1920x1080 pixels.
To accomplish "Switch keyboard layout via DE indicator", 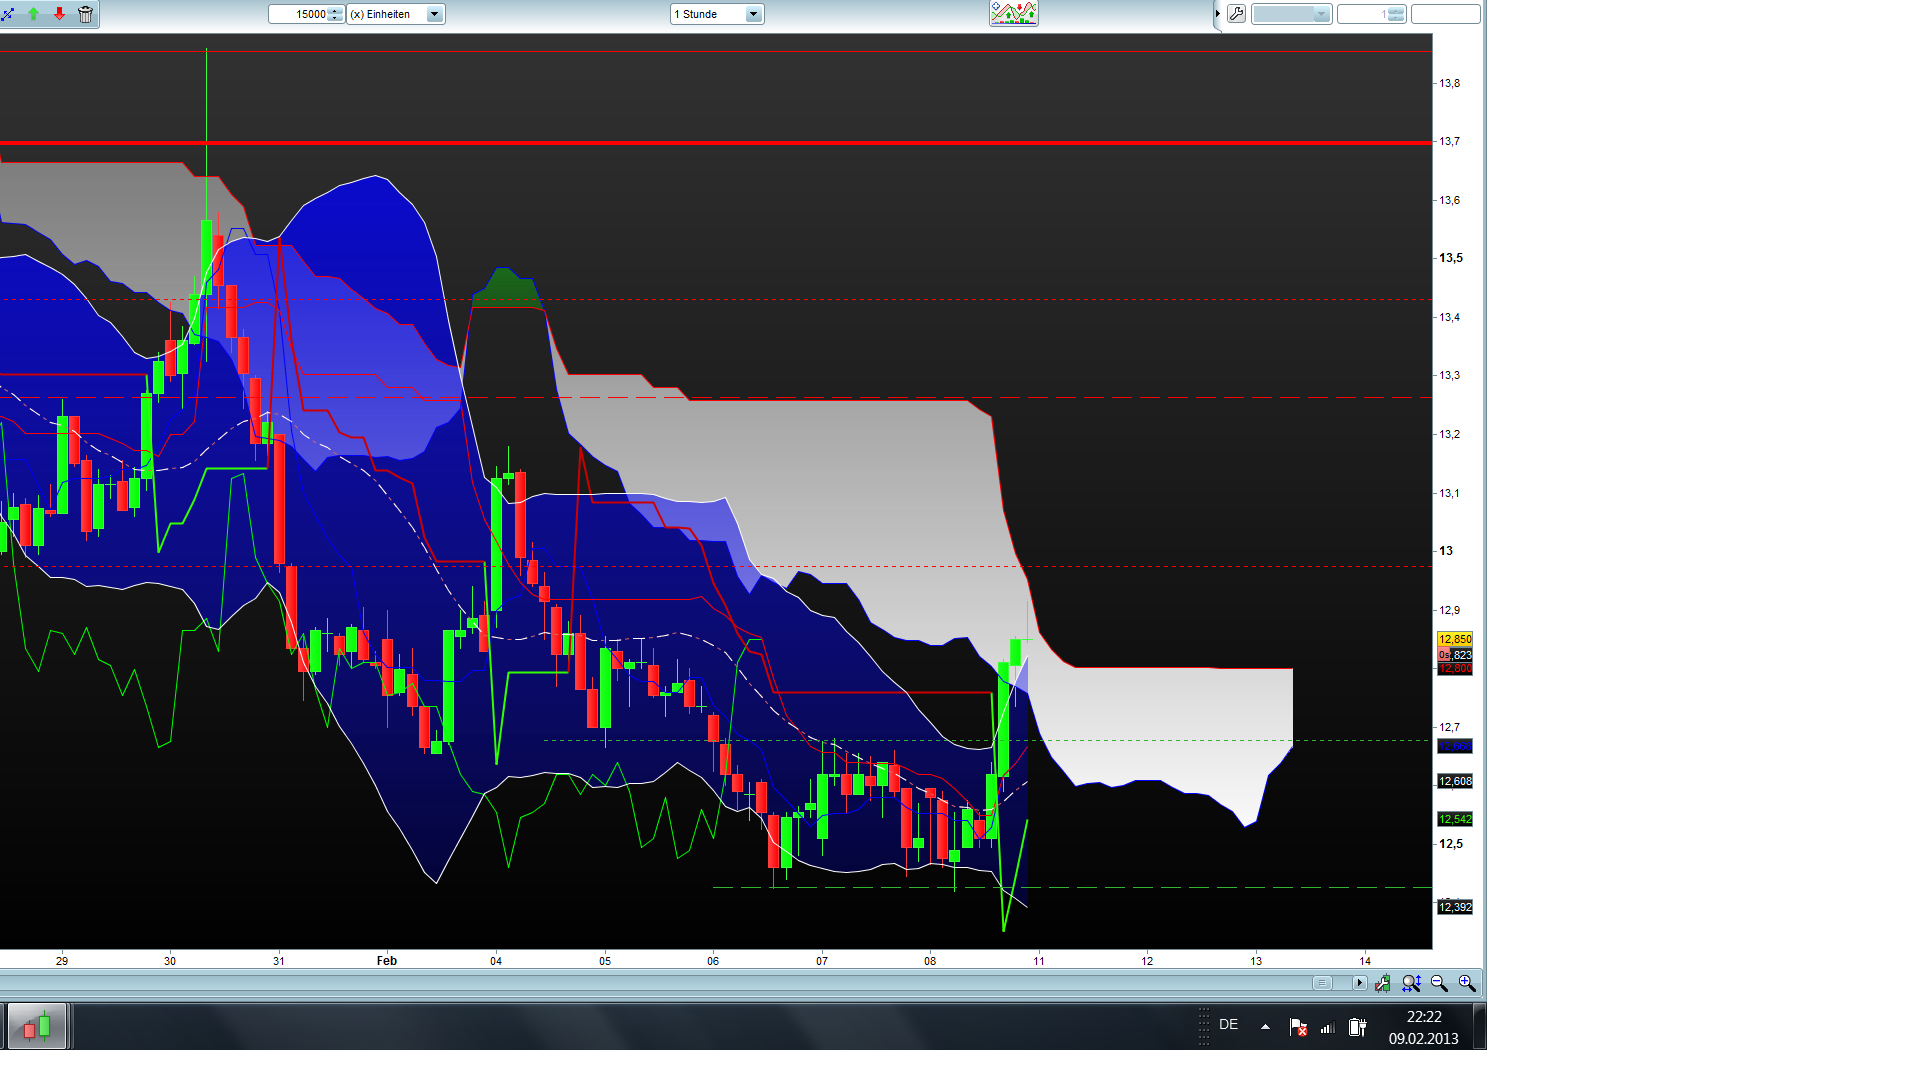I will click(x=1229, y=1025).
